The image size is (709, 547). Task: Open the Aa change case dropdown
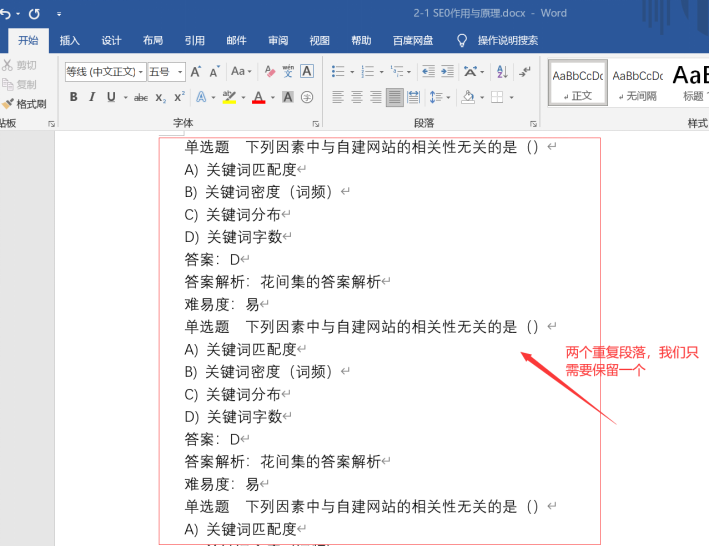[x=241, y=71]
